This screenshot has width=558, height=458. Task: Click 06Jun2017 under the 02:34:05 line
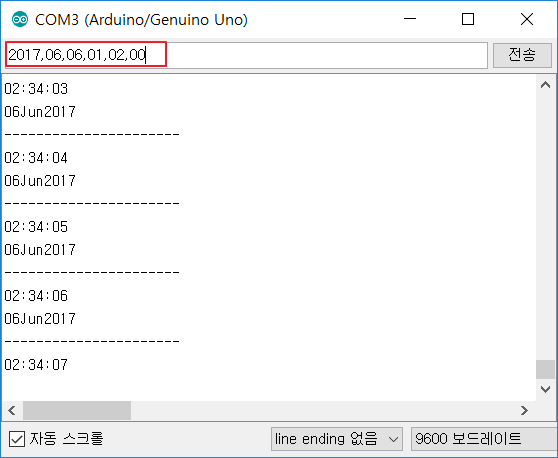40,250
